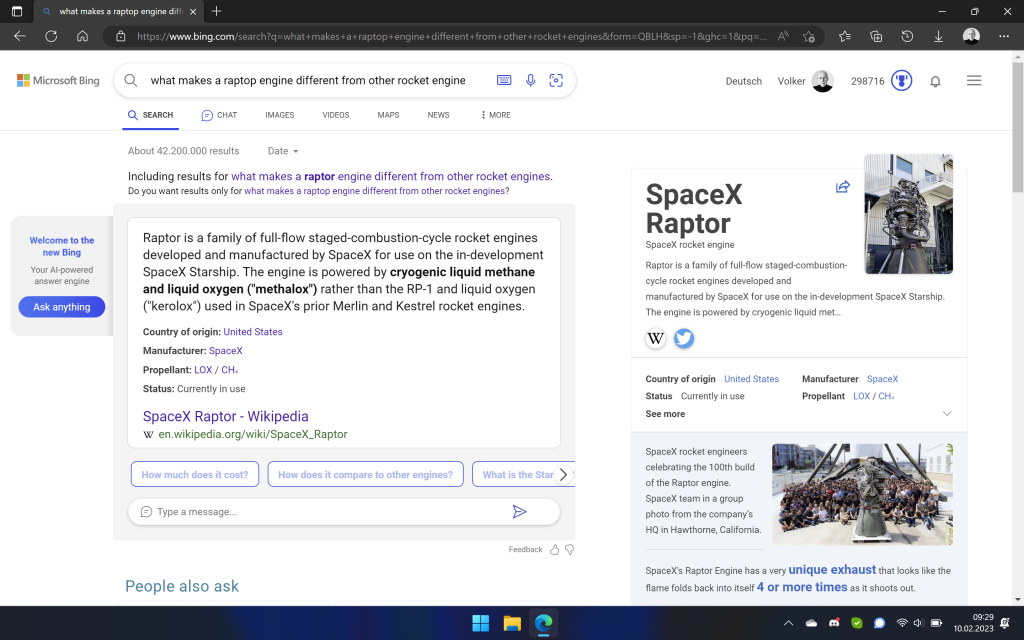Click the Wikipedia icon in knowledge panel
This screenshot has width=1024, height=640.
click(x=656, y=338)
